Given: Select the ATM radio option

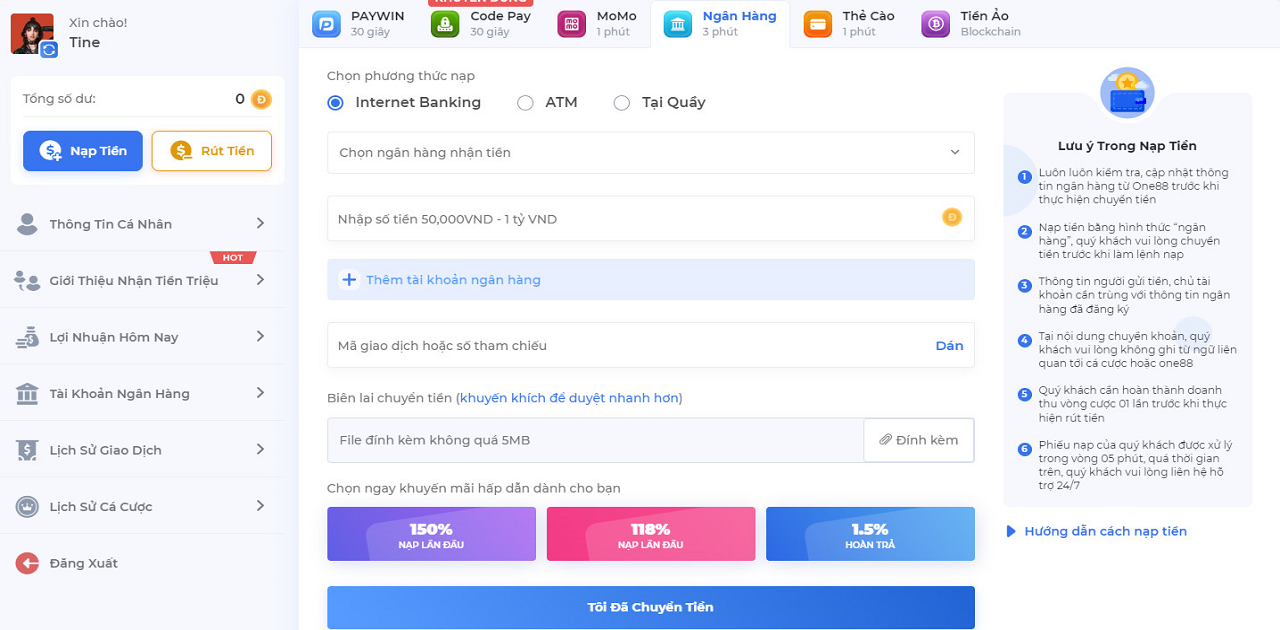Looking at the screenshot, I should click(525, 102).
